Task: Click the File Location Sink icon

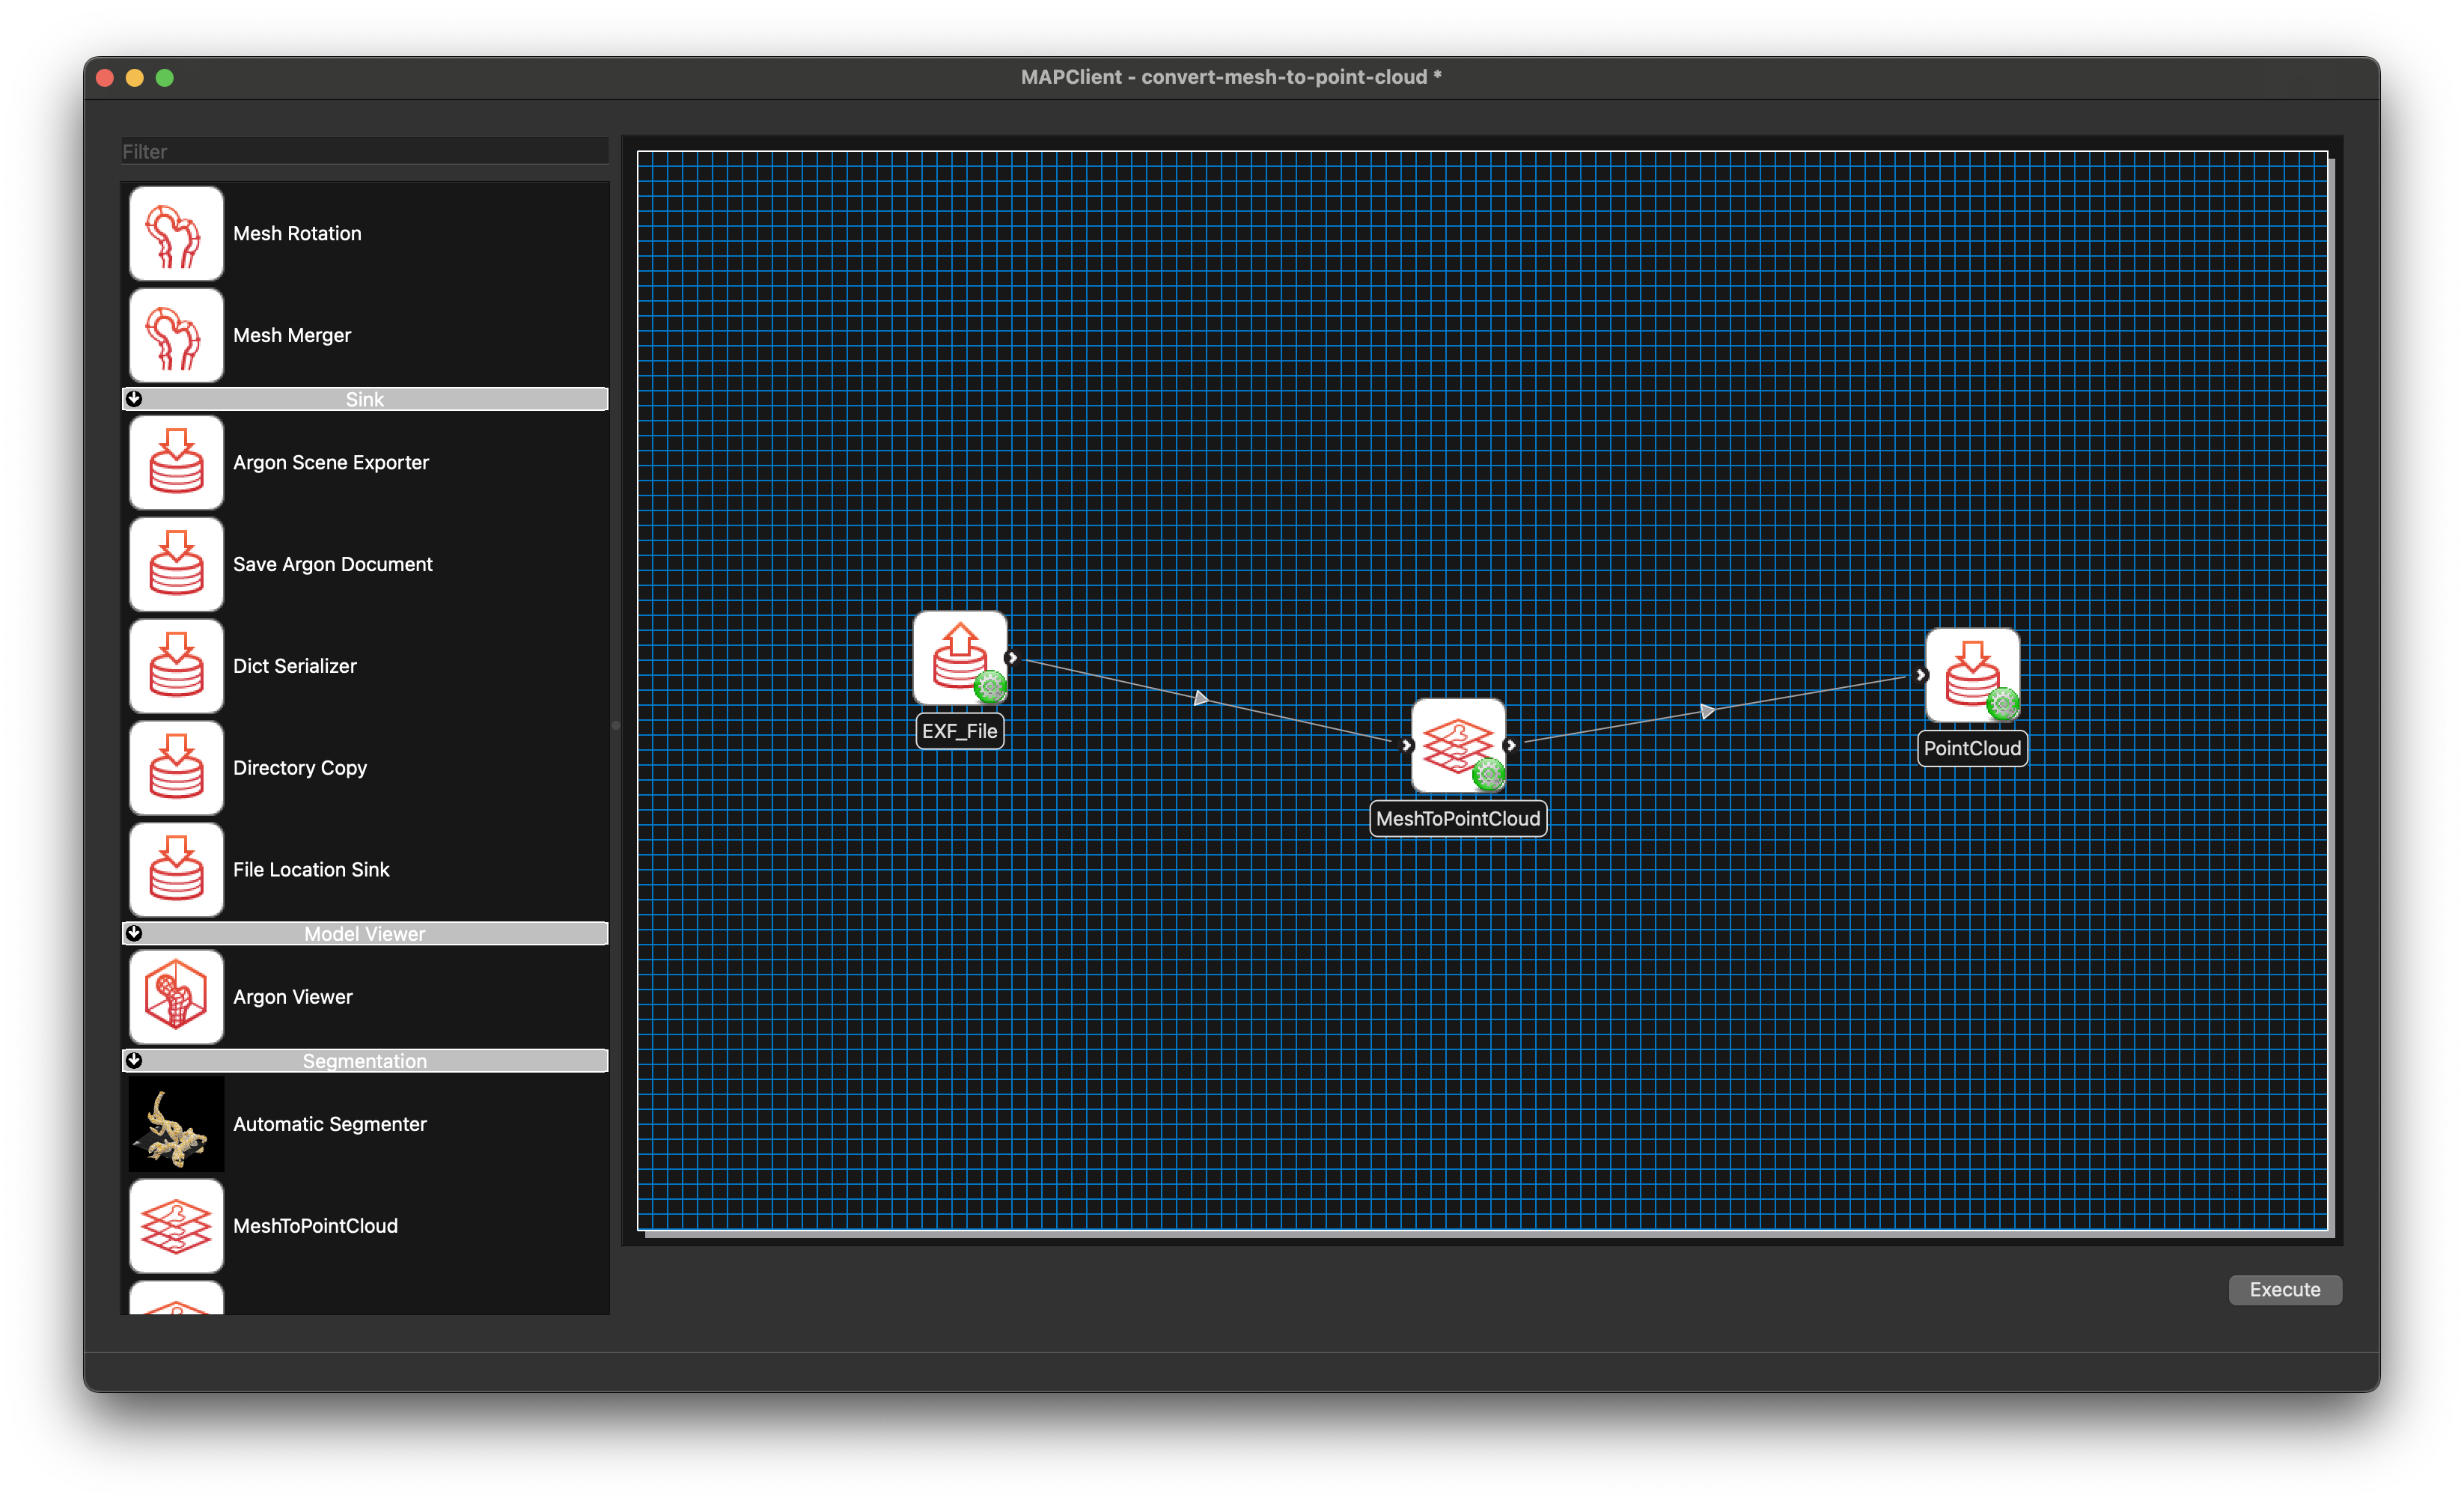Action: point(176,870)
